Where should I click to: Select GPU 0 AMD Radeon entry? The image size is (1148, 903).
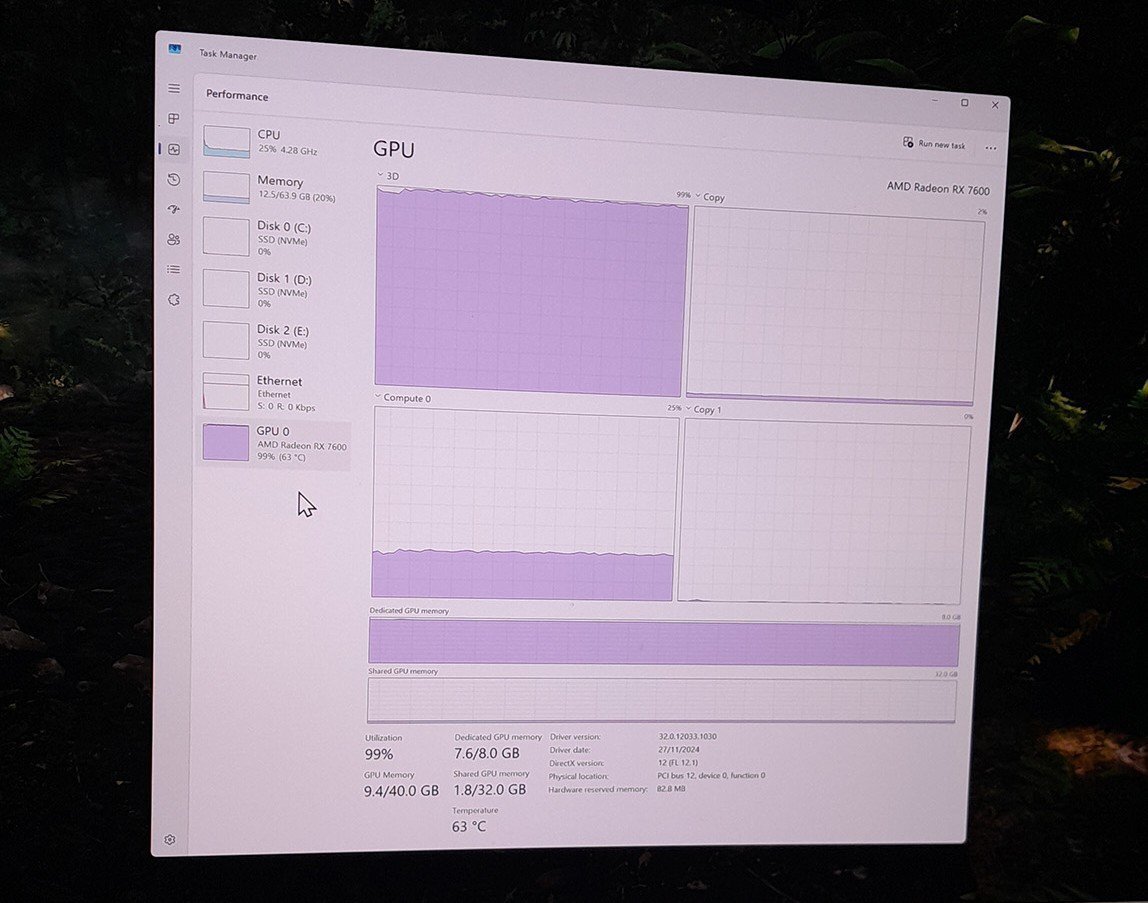tap(275, 444)
